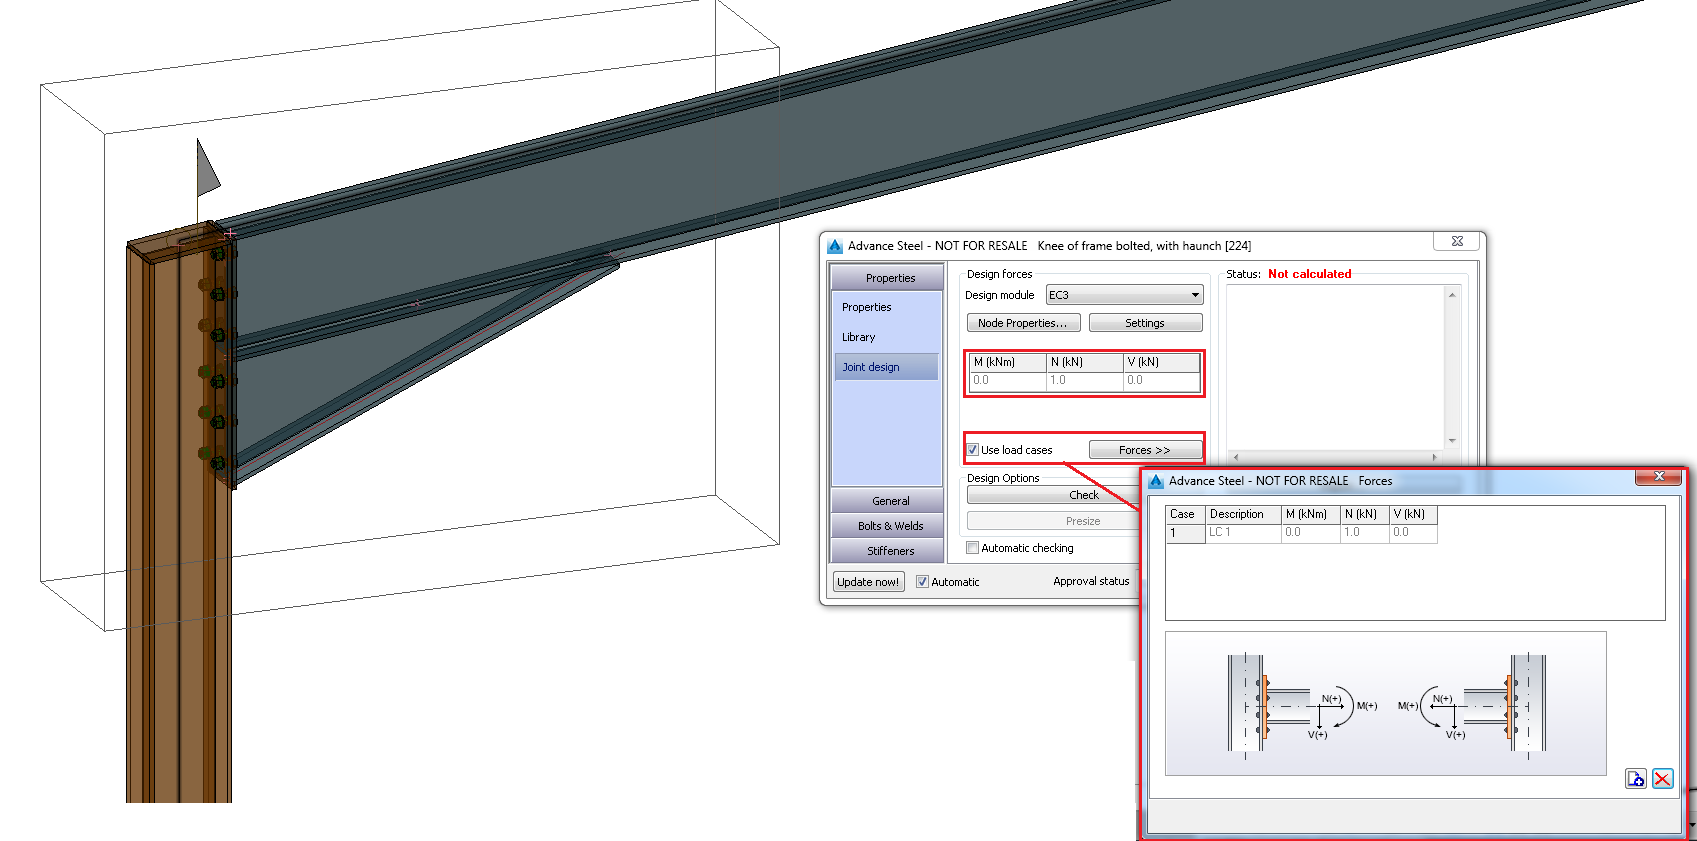1697x841 pixels.
Task: Select the Properties page in the sidebar
Action: pyautogui.click(x=866, y=307)
